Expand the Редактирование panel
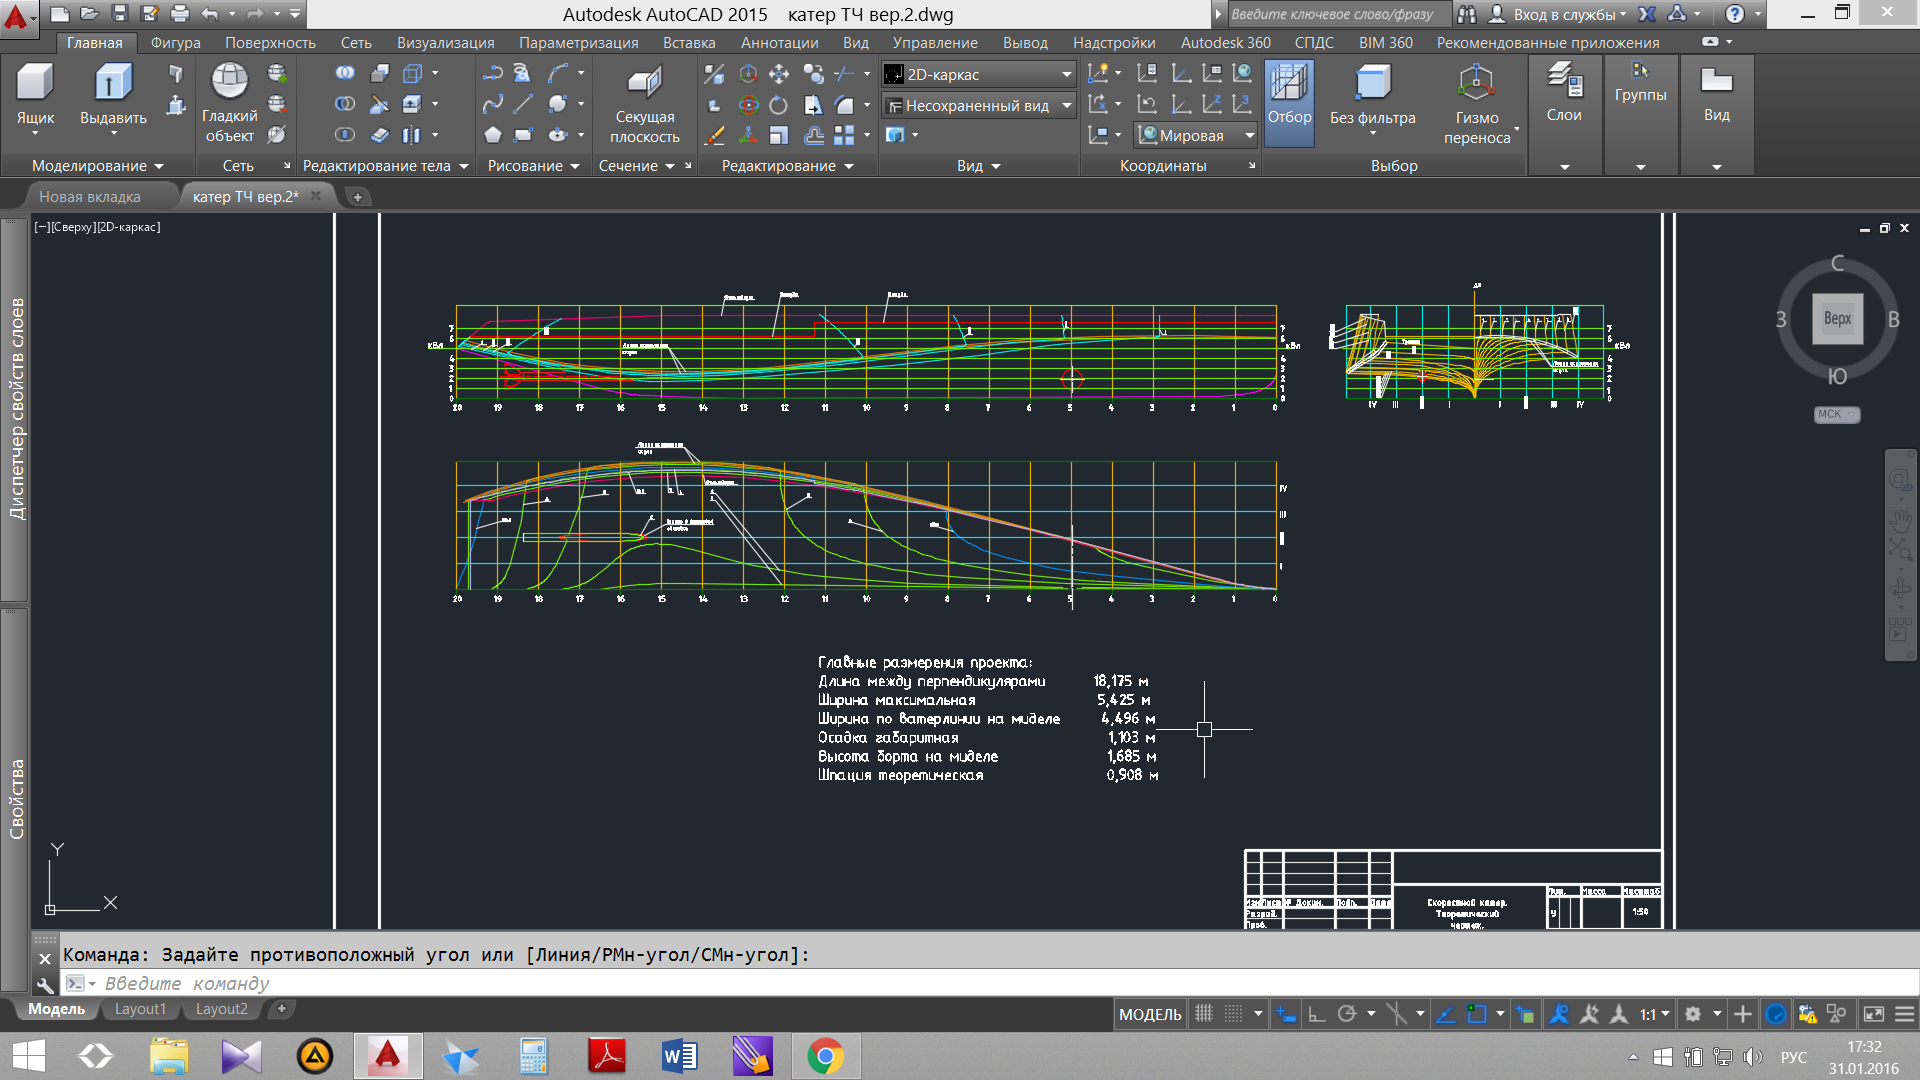1920x1080 pixels. (788, 166)
